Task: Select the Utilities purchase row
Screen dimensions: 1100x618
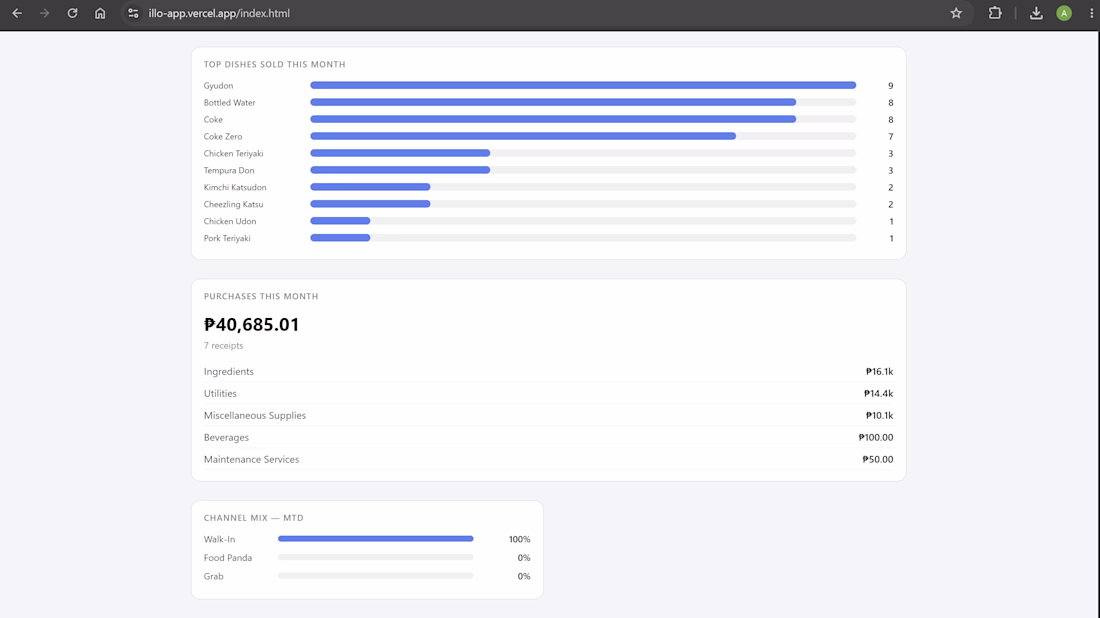Action: click(x=549, y=394)
